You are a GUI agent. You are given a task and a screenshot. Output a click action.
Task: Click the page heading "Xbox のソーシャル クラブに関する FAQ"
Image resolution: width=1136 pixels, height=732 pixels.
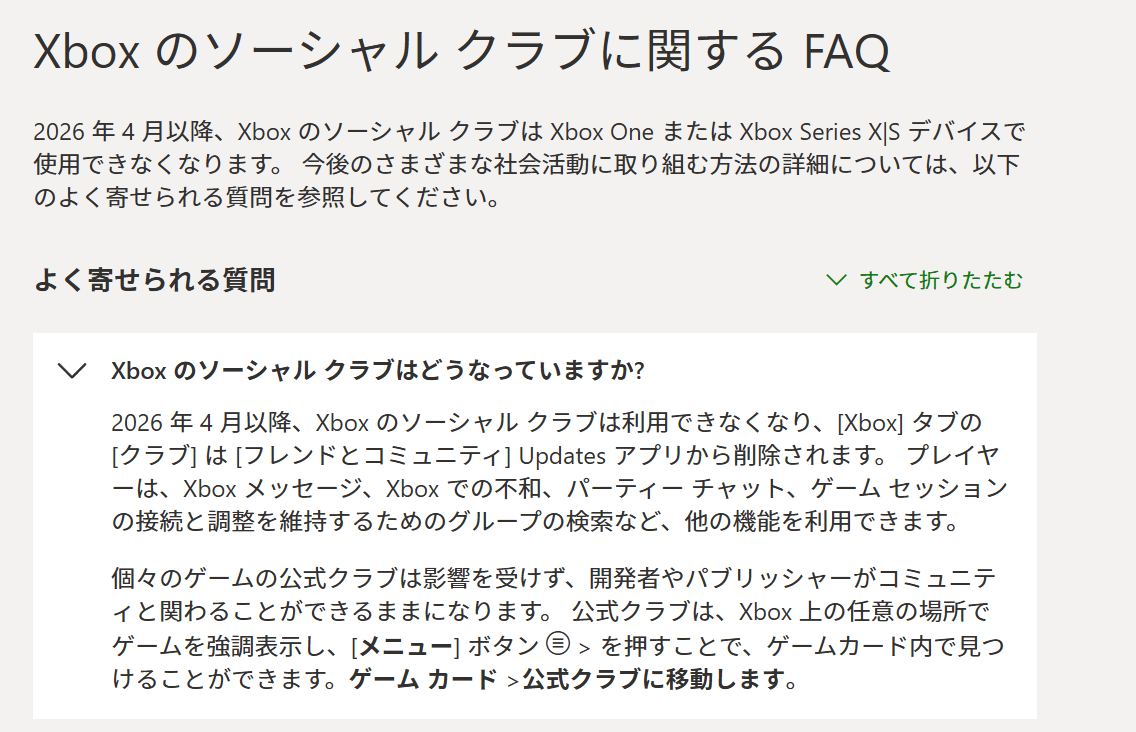pyautogui.click(x=461, y=52)
